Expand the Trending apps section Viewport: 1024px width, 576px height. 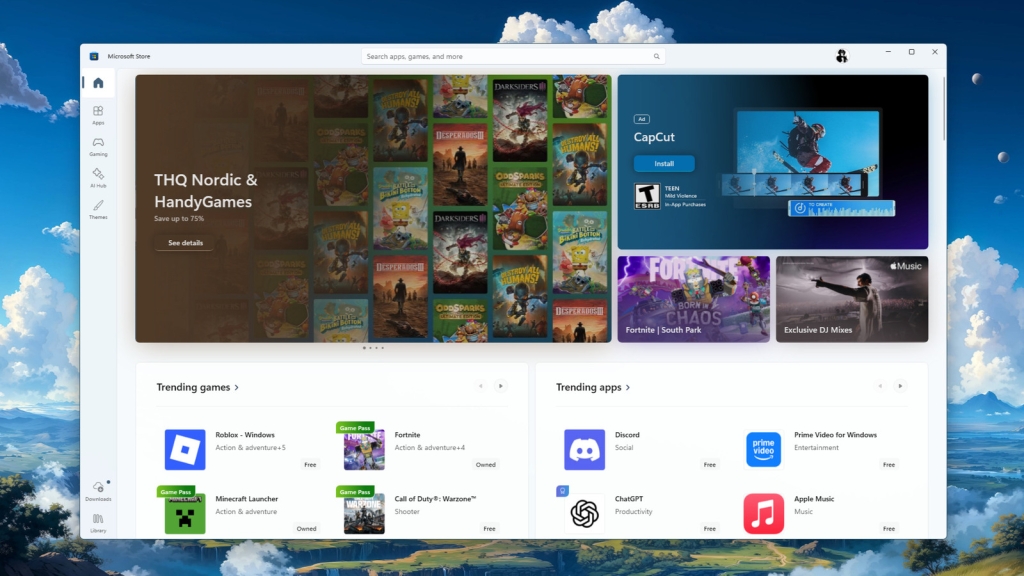click(593, 387)
